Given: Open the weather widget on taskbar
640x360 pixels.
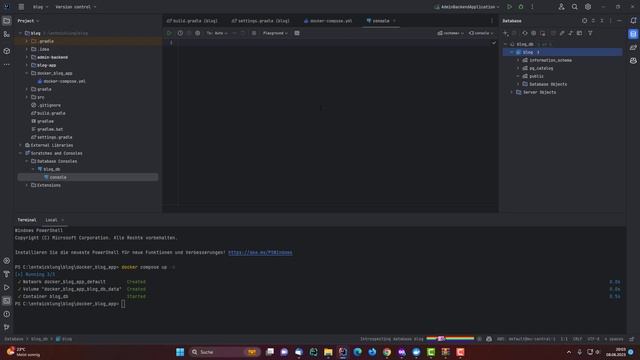Looking at the screenshot, I should [x=23, y=352].
